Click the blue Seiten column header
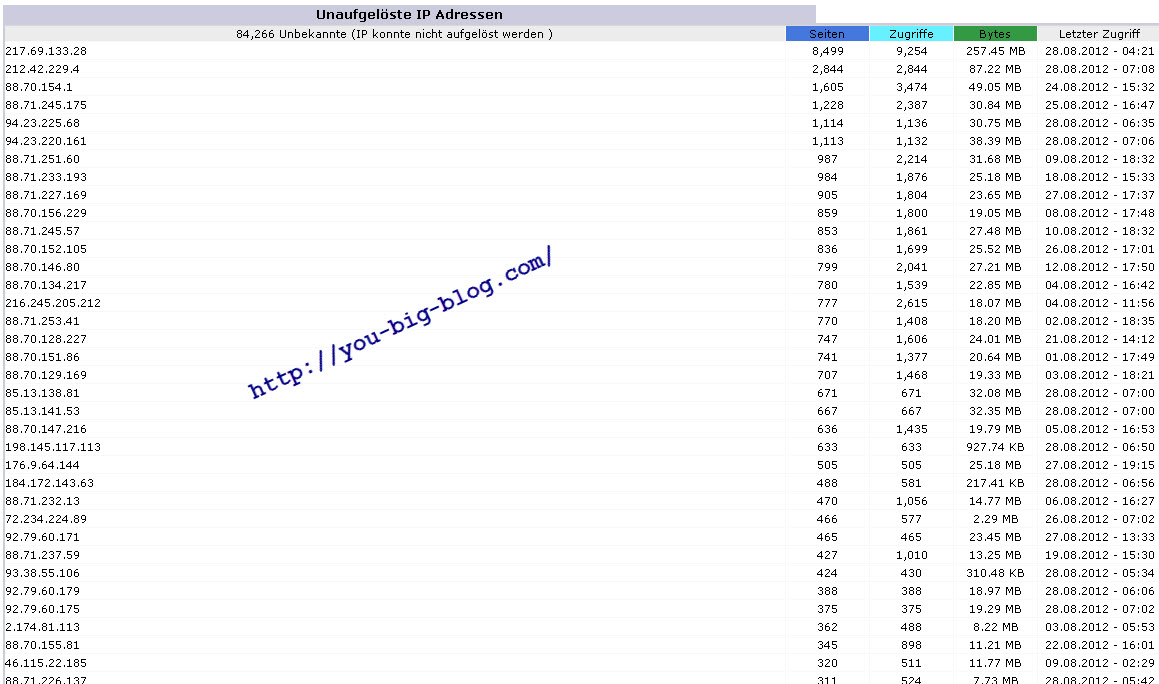This screenshot has width=1159, height=684. (x=827, y=34)
